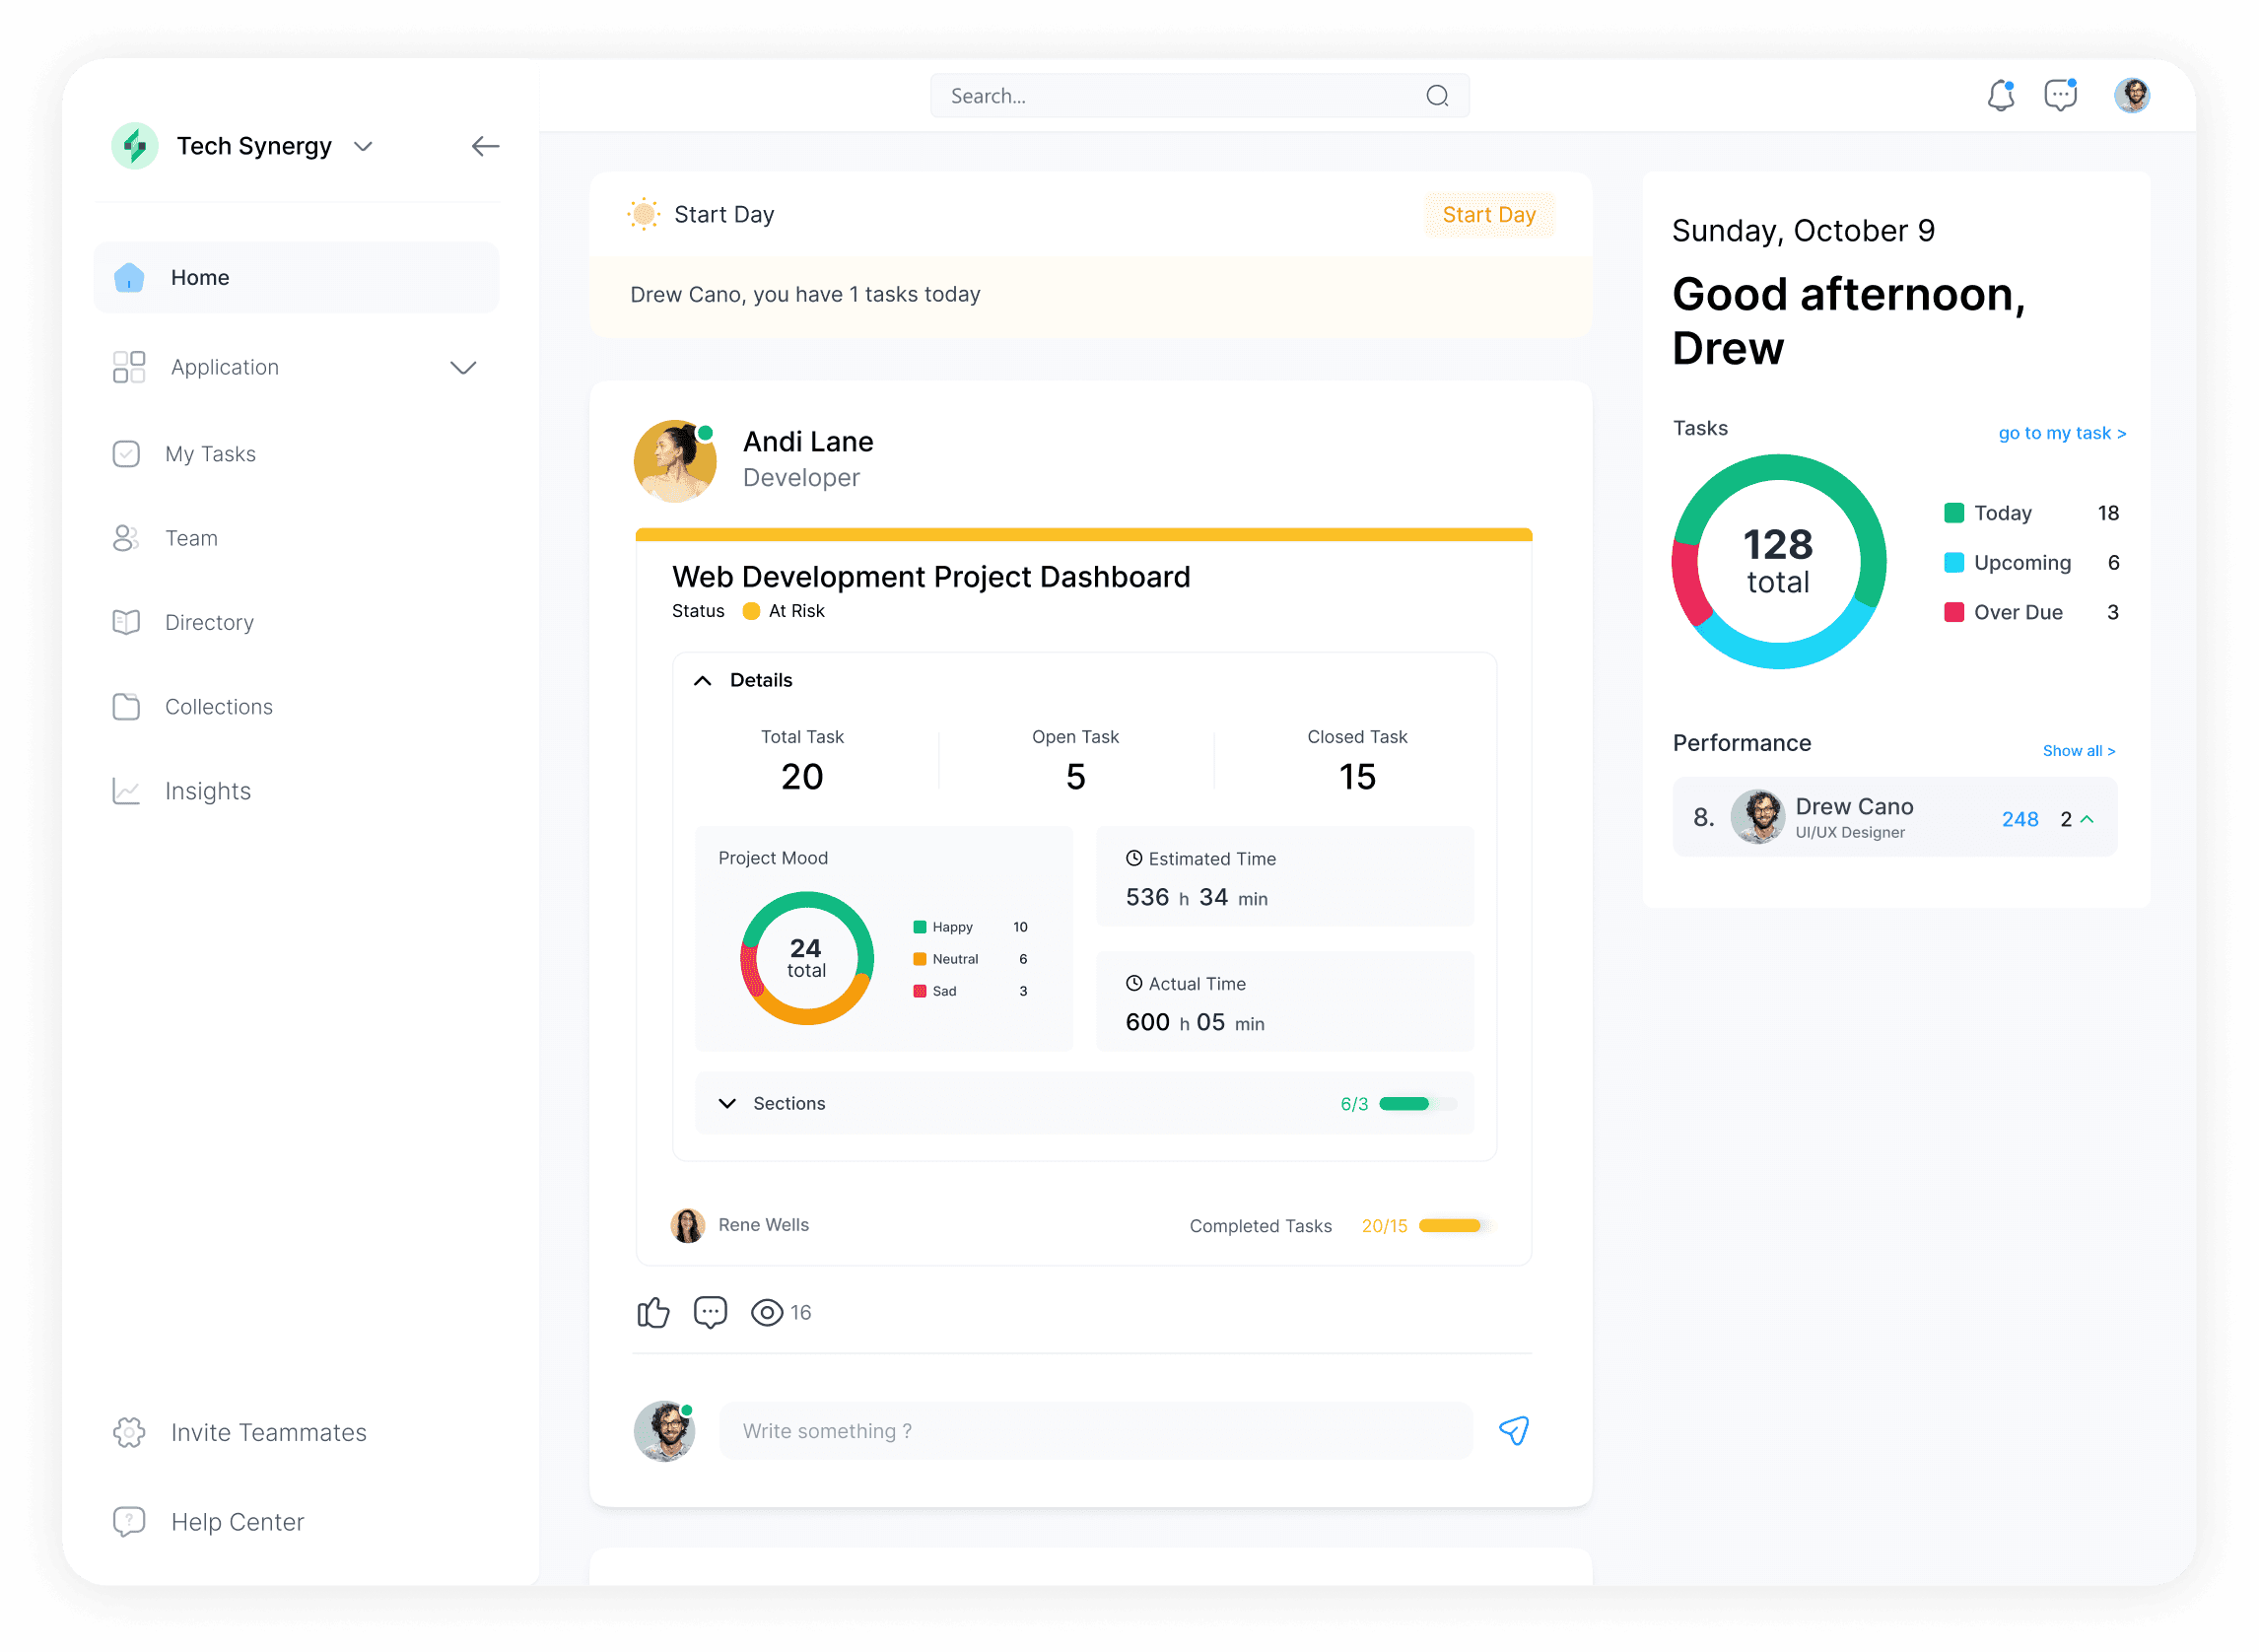
Task: Go to Insights in sidebar
Action: (208, 791)
